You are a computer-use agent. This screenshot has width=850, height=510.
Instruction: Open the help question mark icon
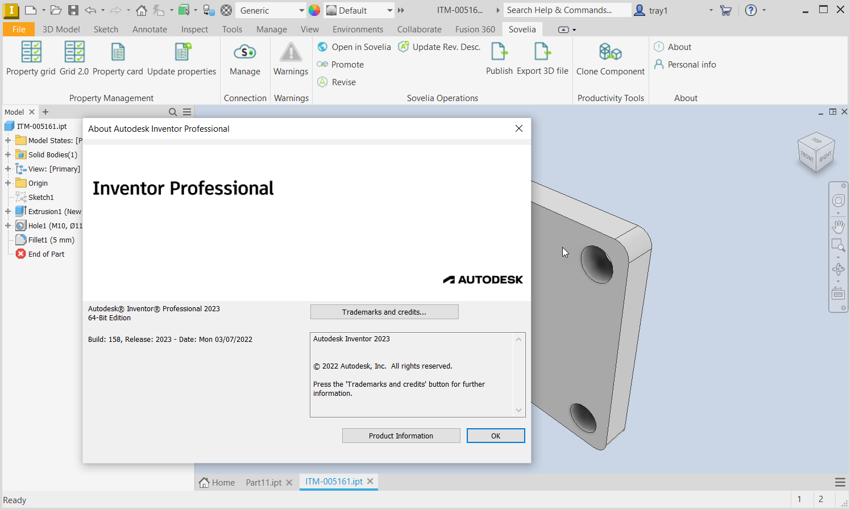click(751, 10)
